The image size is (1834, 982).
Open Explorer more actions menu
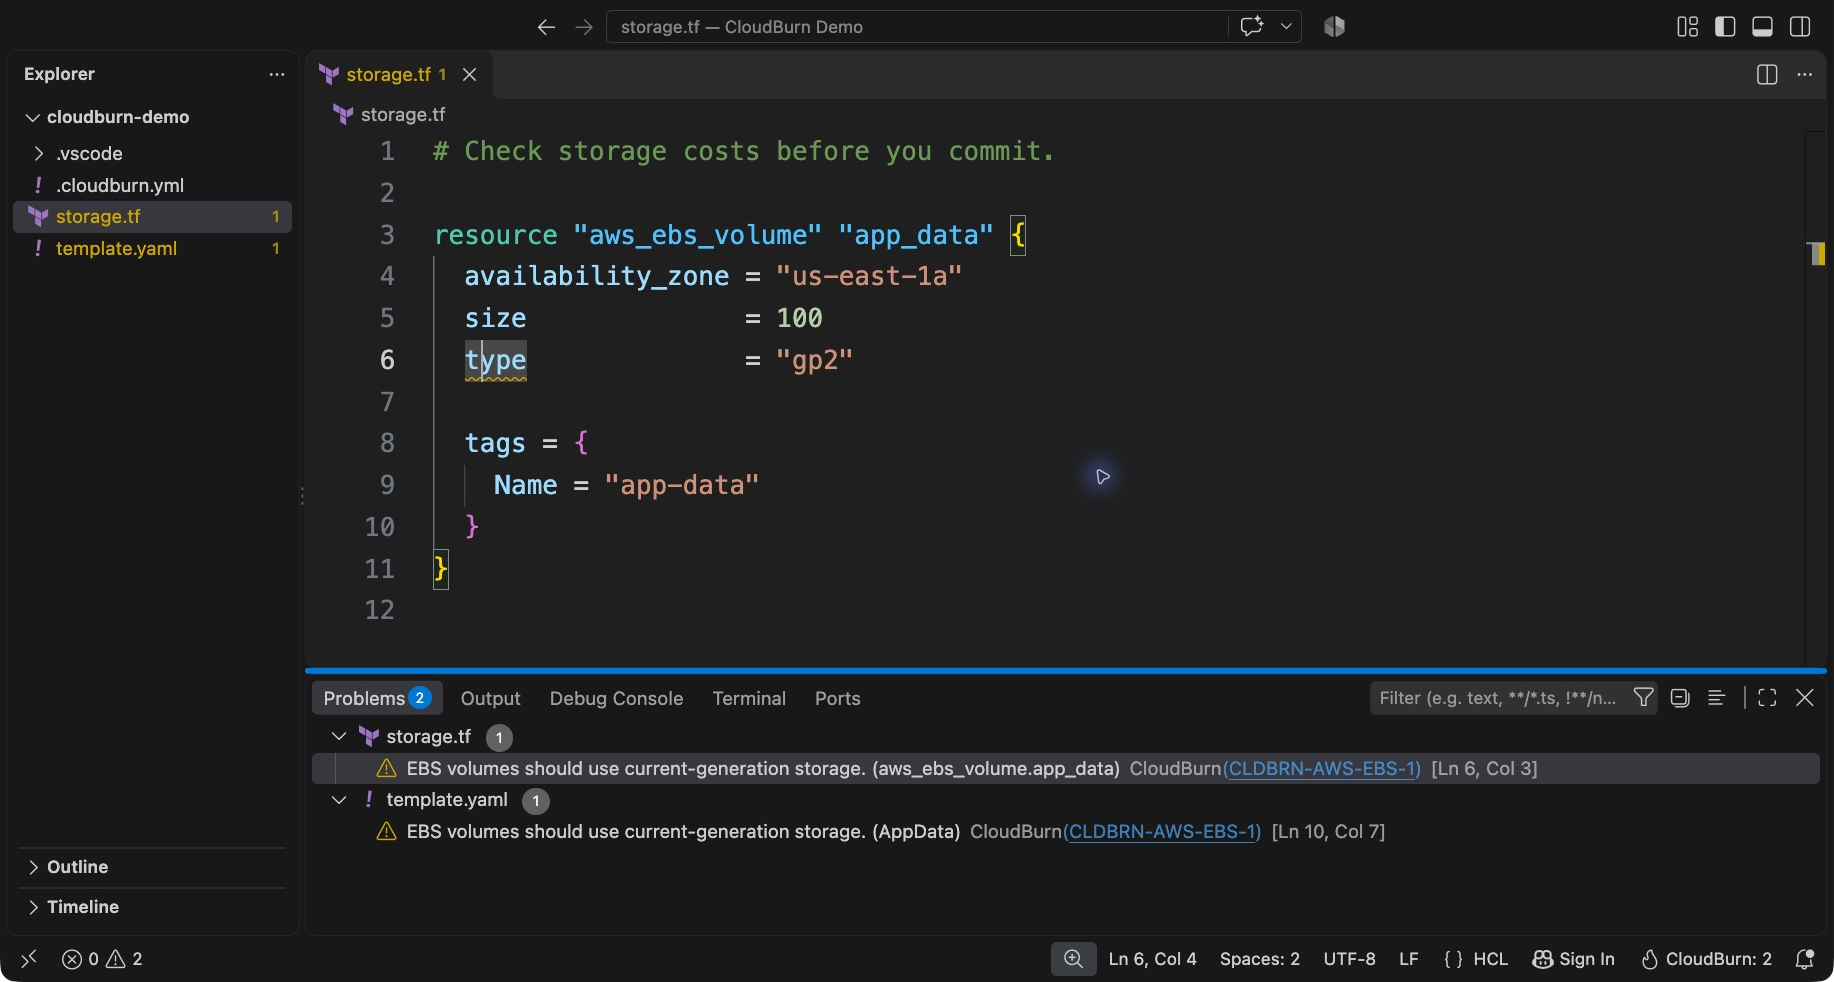(x=277, y=74)
